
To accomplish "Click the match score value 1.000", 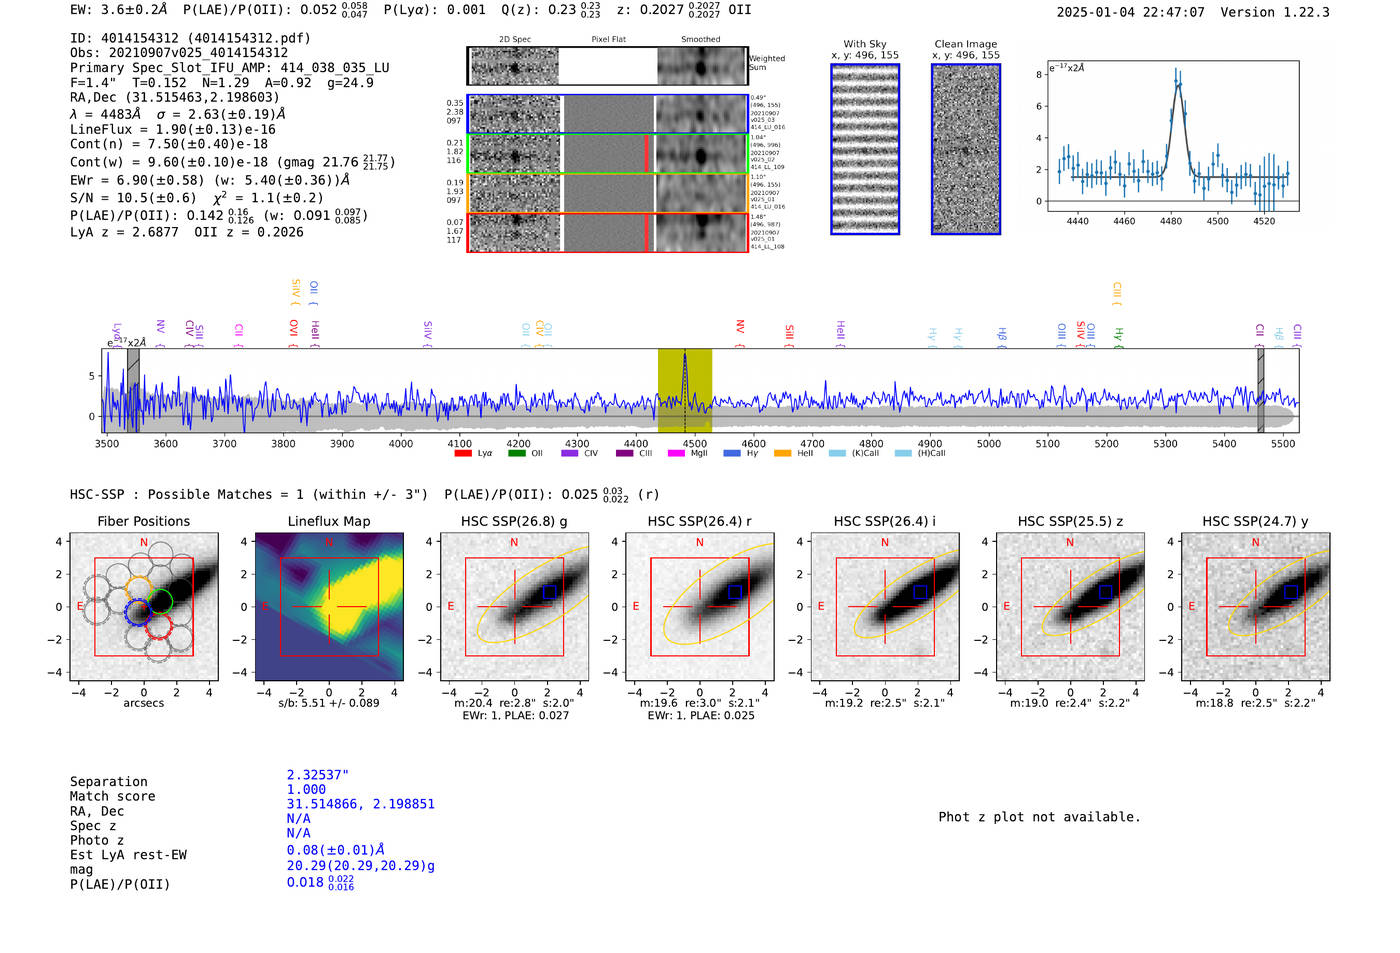I will click(x=306, y=789).
